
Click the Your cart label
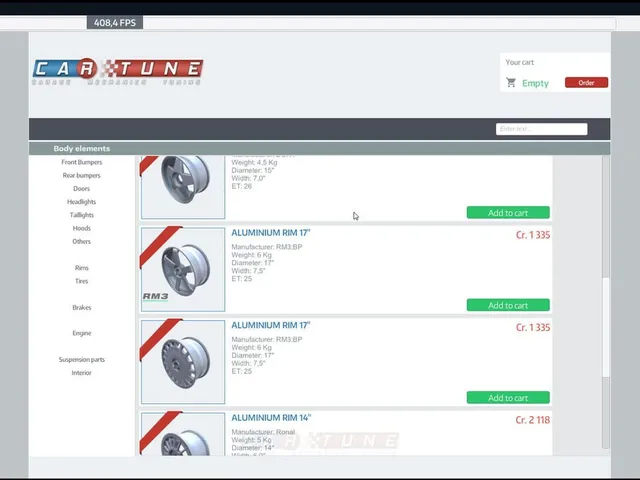(x=520, y=62)
